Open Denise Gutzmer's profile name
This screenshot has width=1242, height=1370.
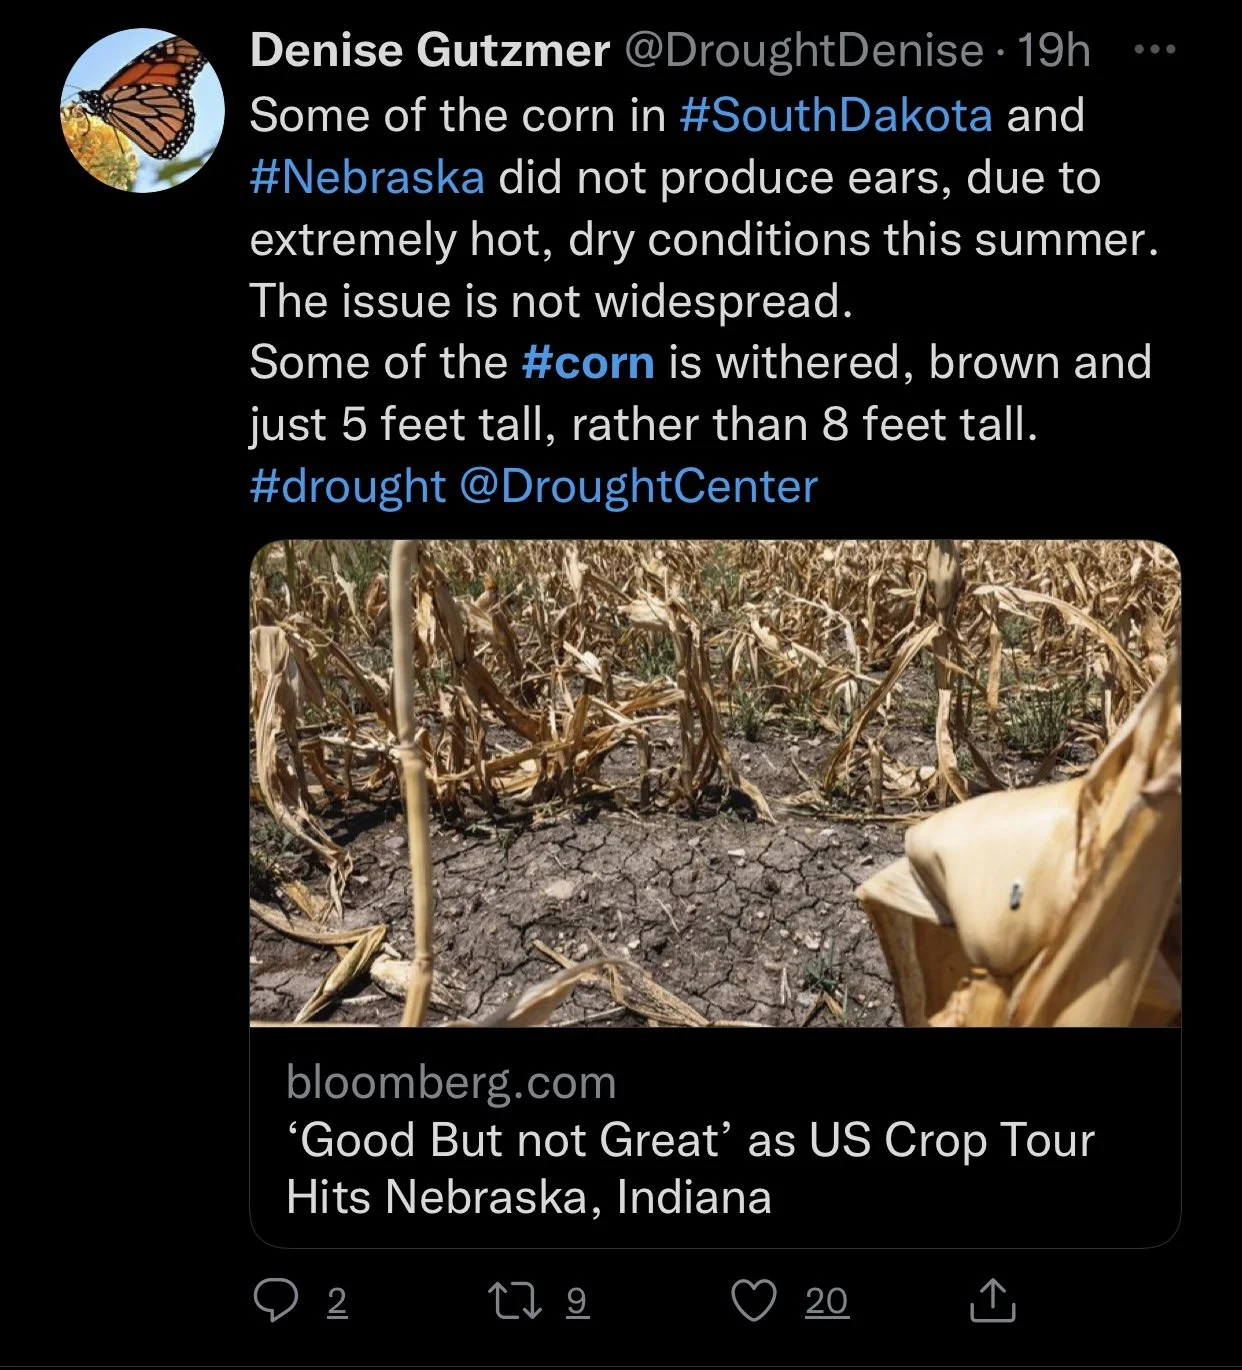[429, 50]
